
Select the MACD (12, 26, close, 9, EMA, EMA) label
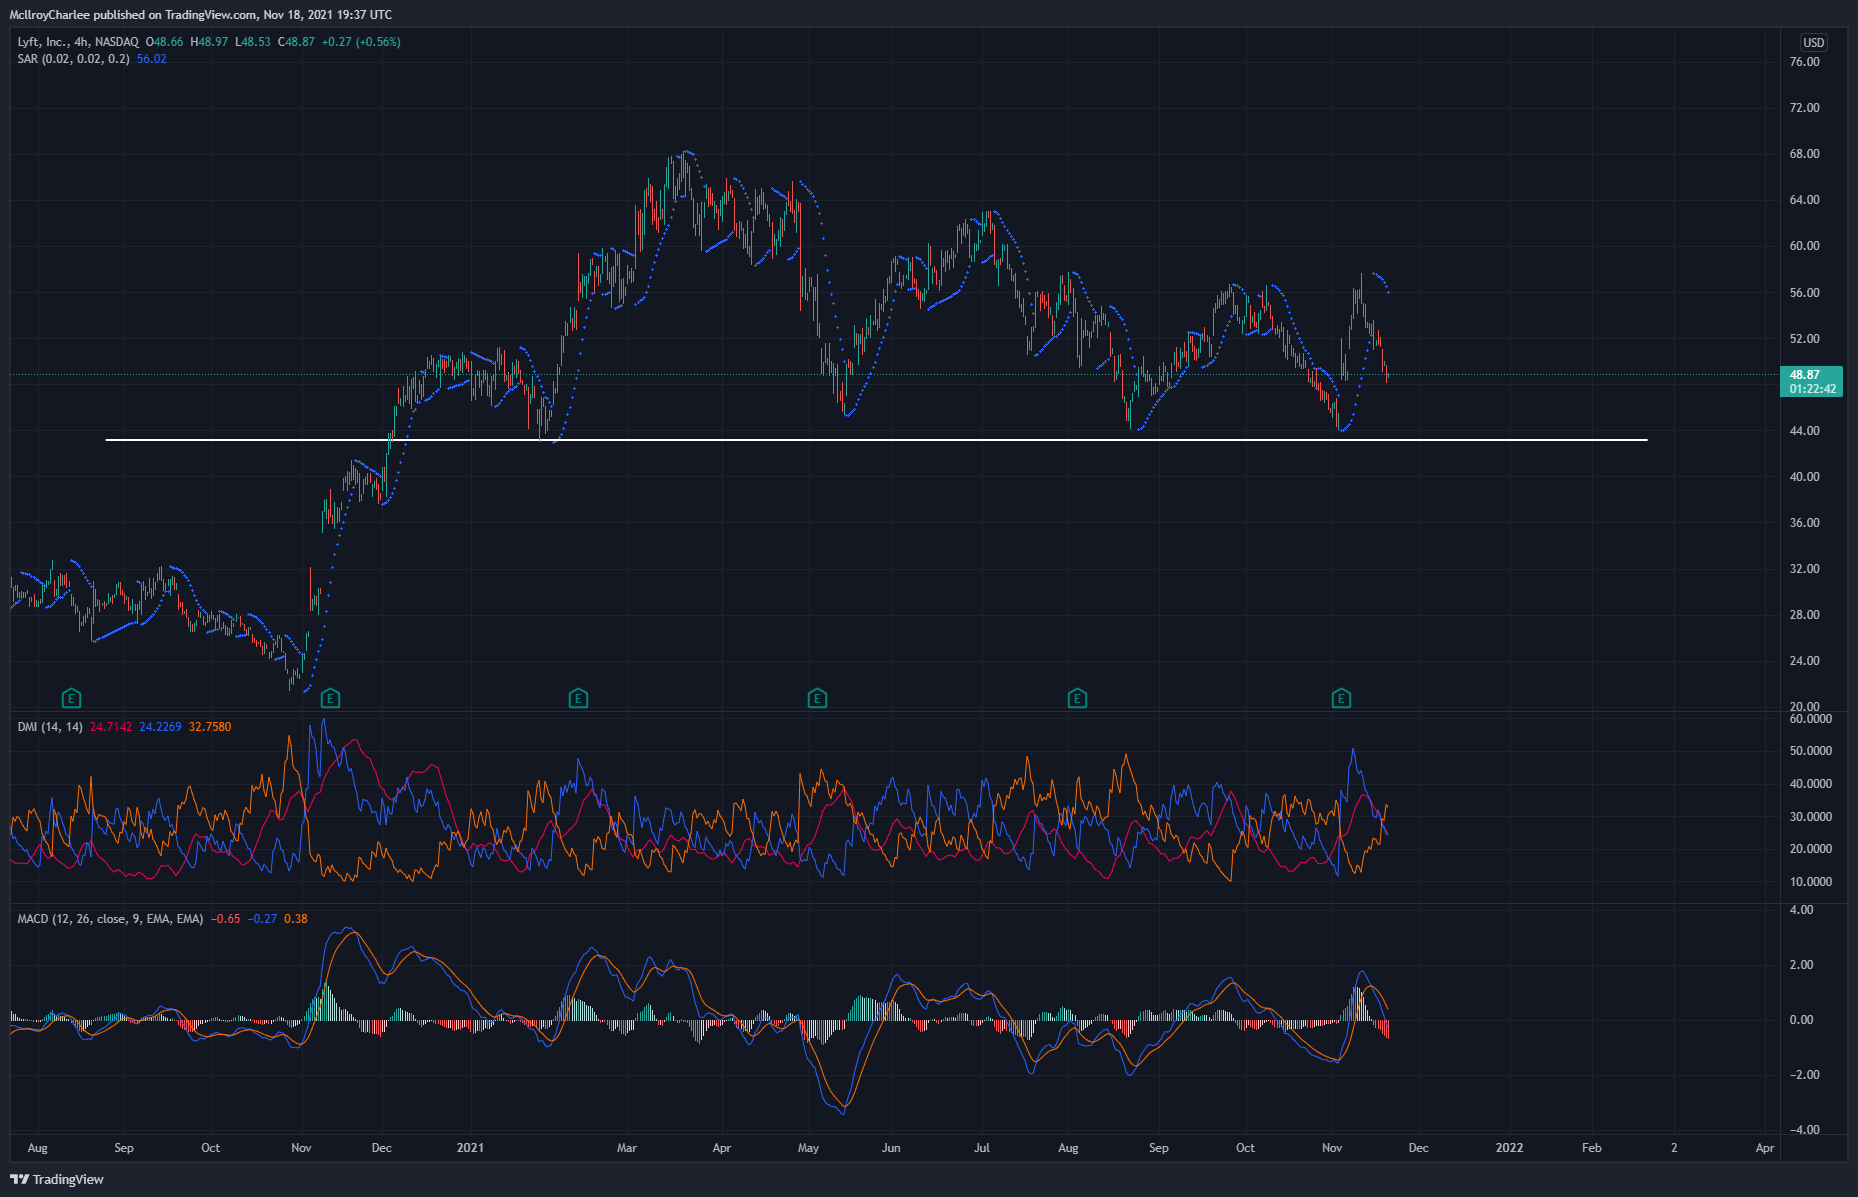110,919
